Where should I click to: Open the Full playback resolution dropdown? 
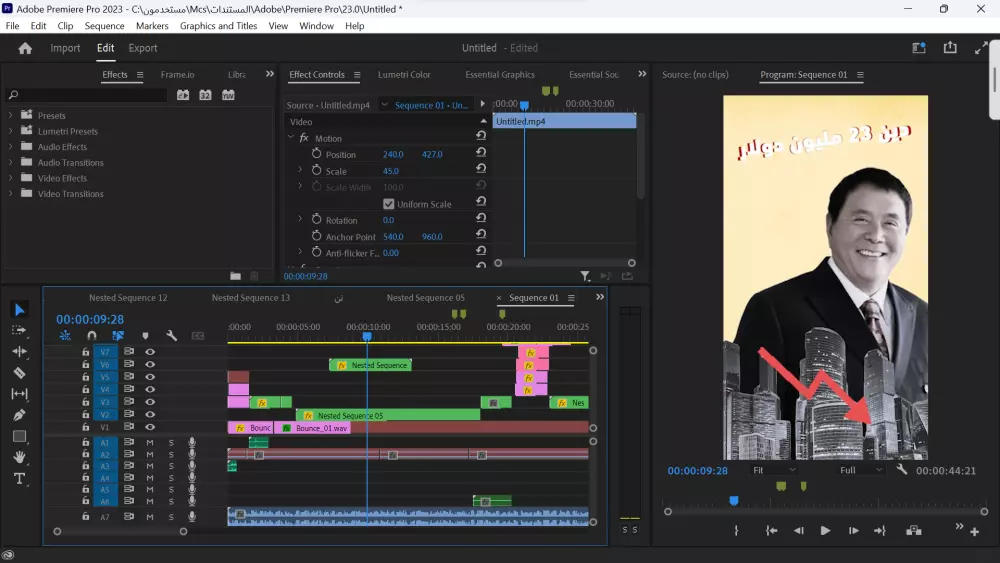[861, 470]
